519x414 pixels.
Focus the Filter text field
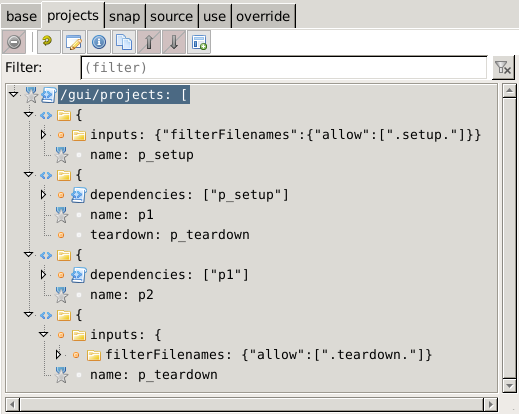(284, 68)
